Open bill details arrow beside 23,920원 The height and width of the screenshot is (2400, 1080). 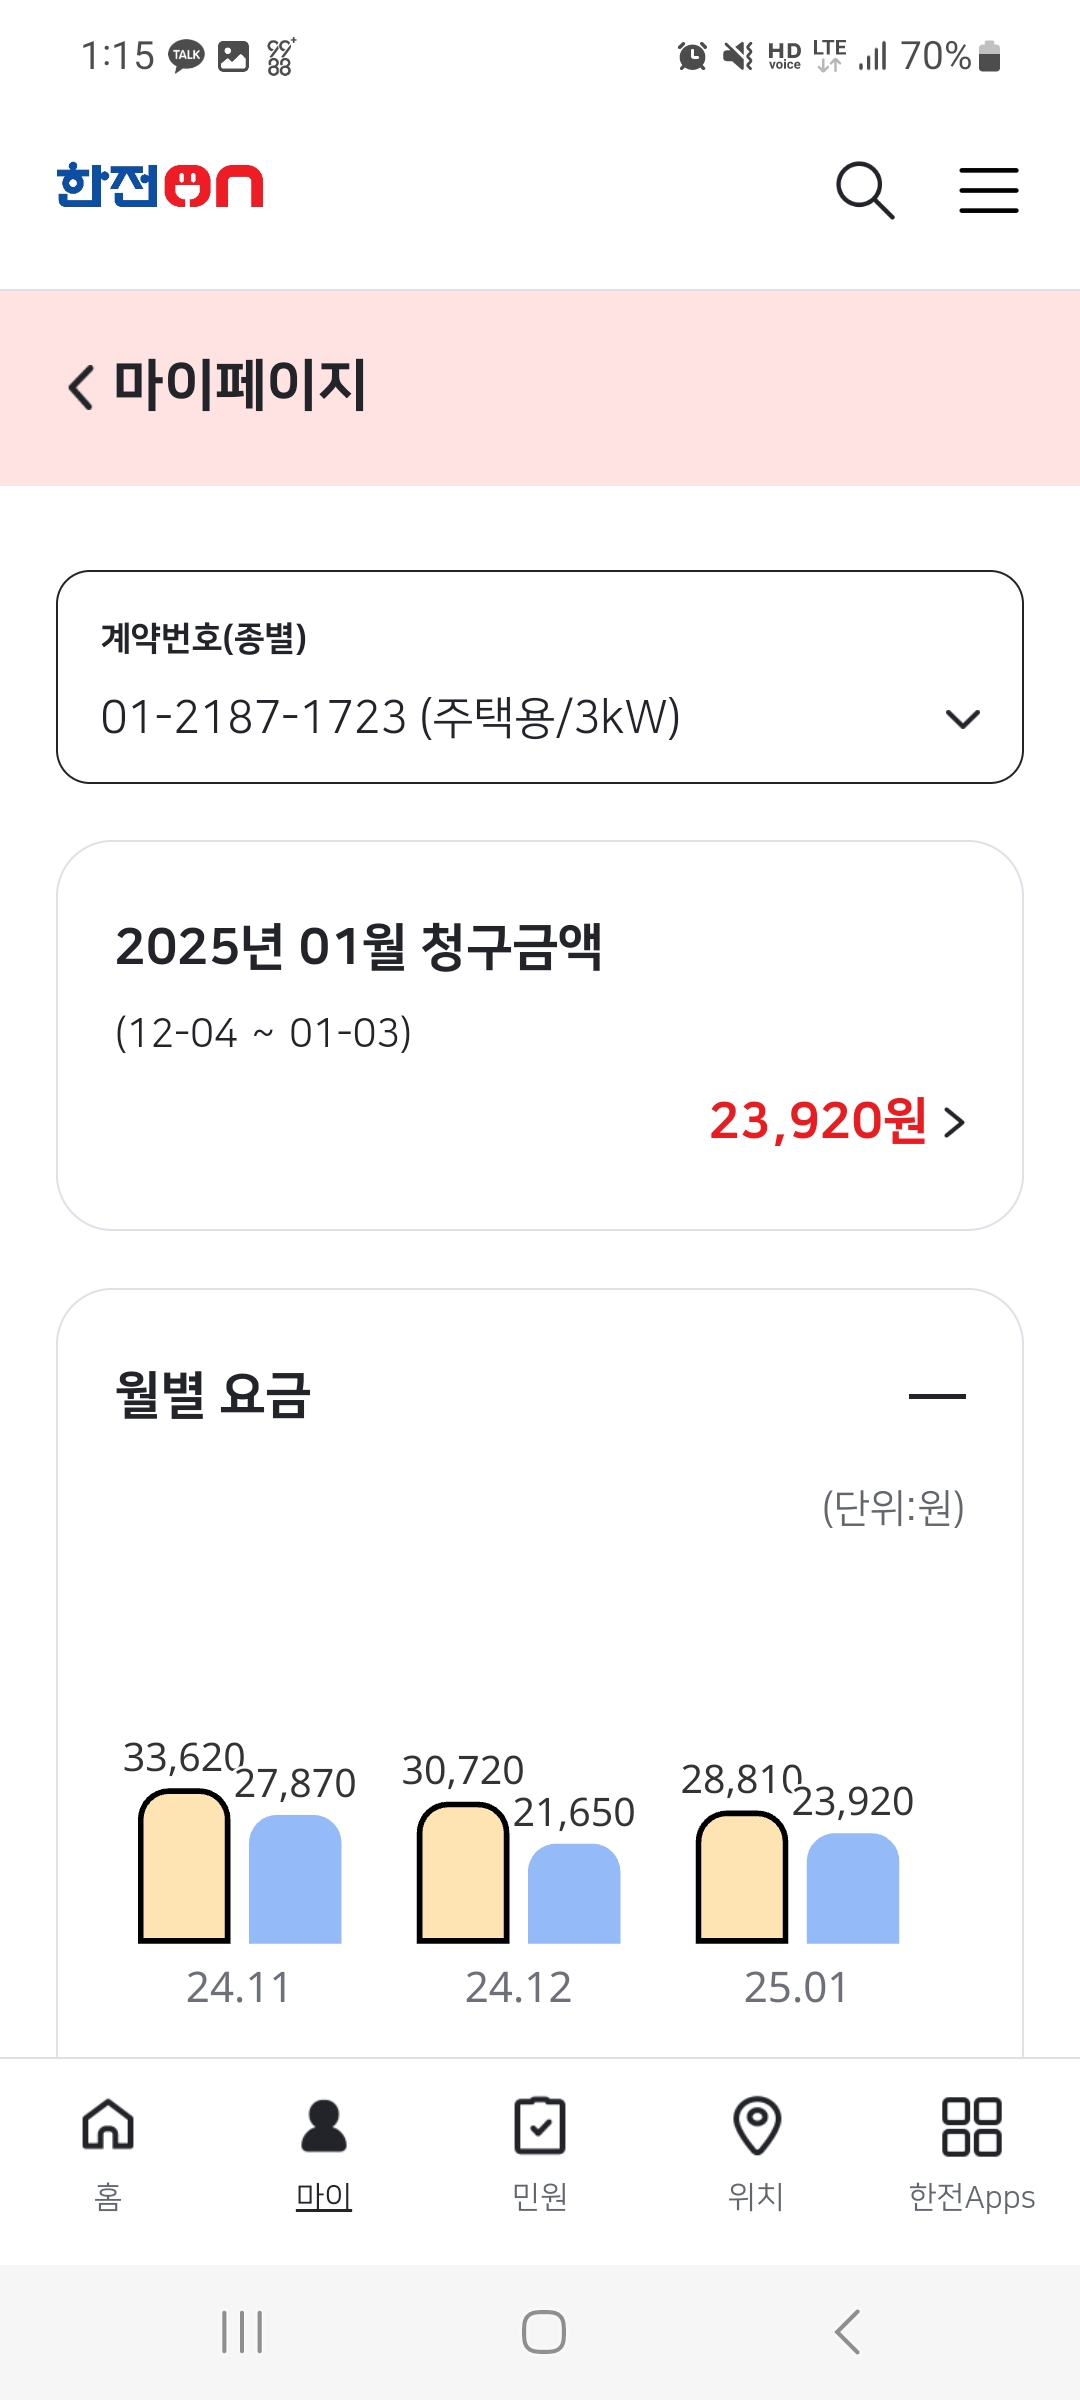coord(955,1122)
